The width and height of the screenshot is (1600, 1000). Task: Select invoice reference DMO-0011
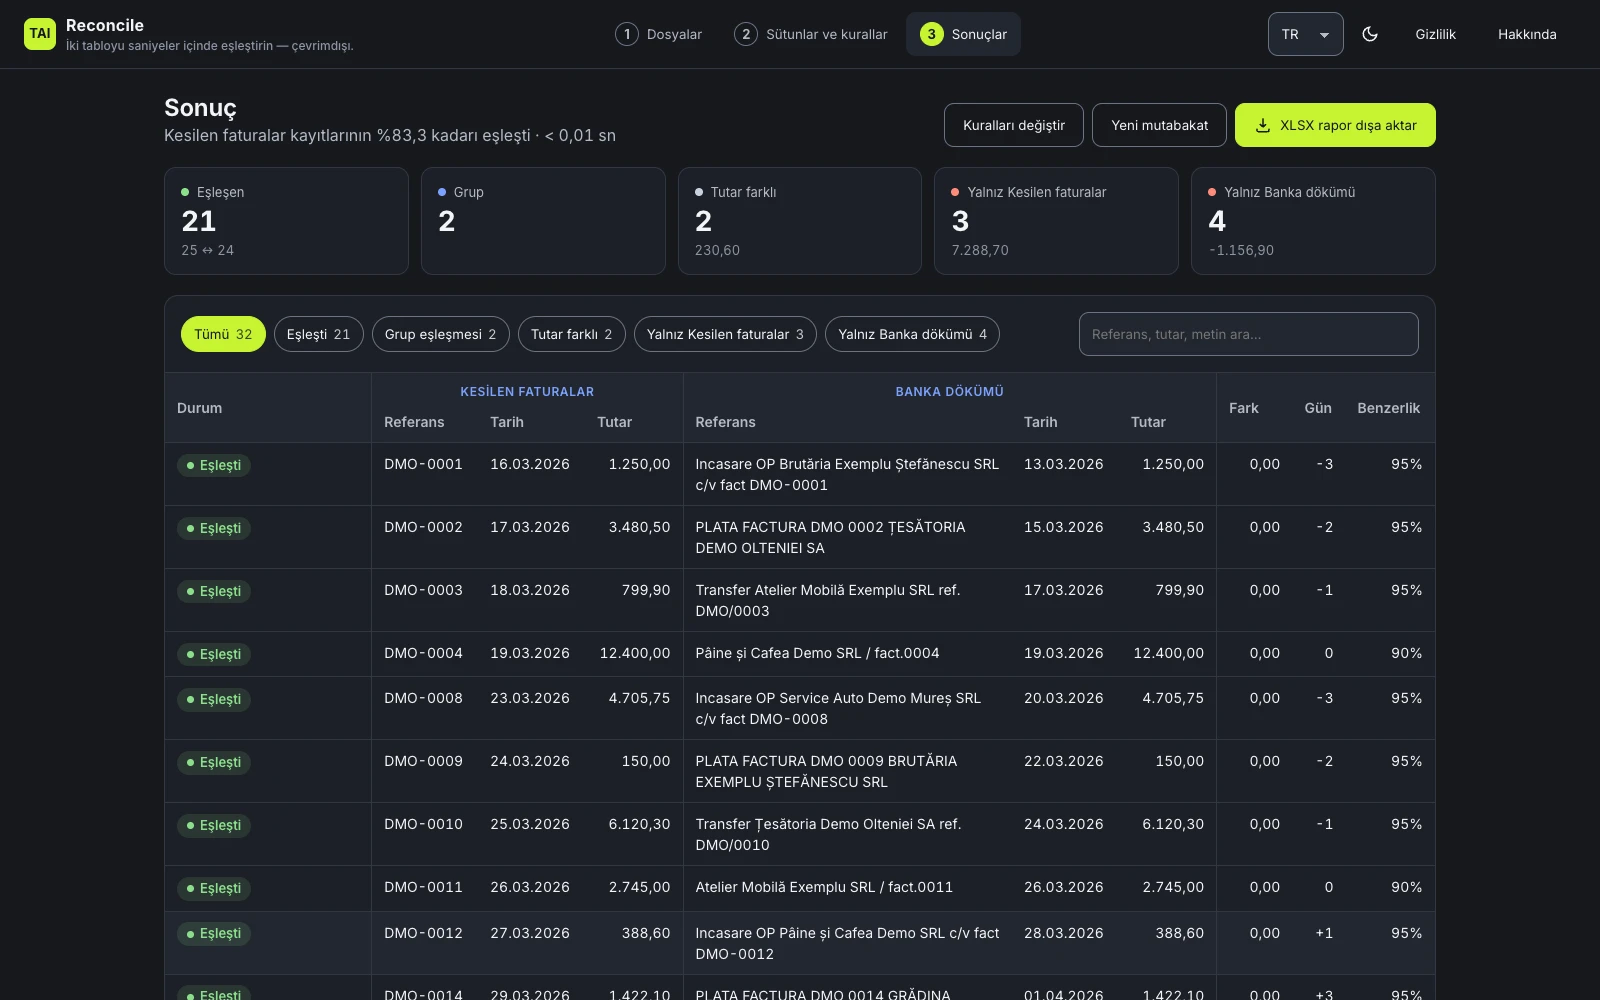click(x=423, y=887)
